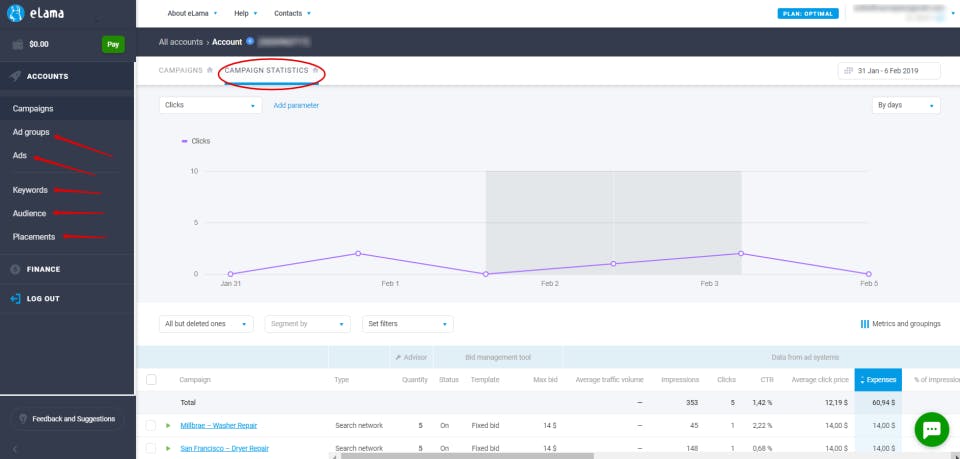This screenshot has height=459, width=960.
Task: Click the Clicks legend marker
Action: click(x=184, y=141)
